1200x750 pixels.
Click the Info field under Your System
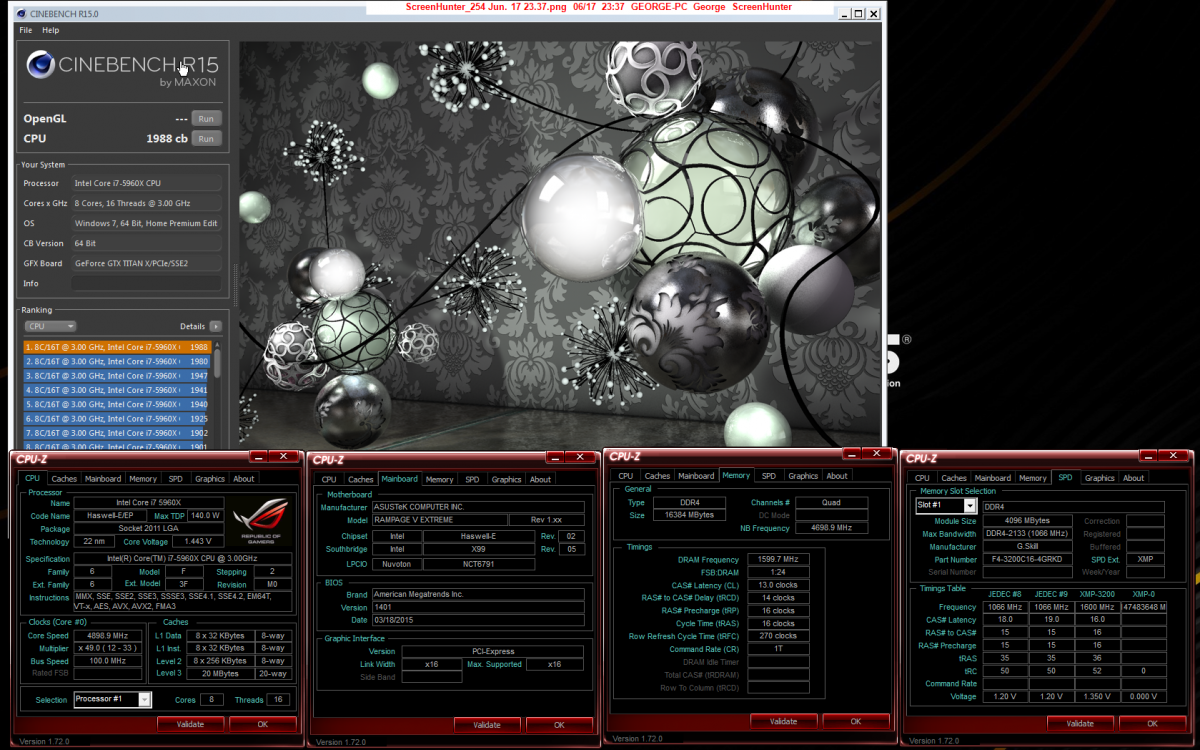[x=147, y=284]
